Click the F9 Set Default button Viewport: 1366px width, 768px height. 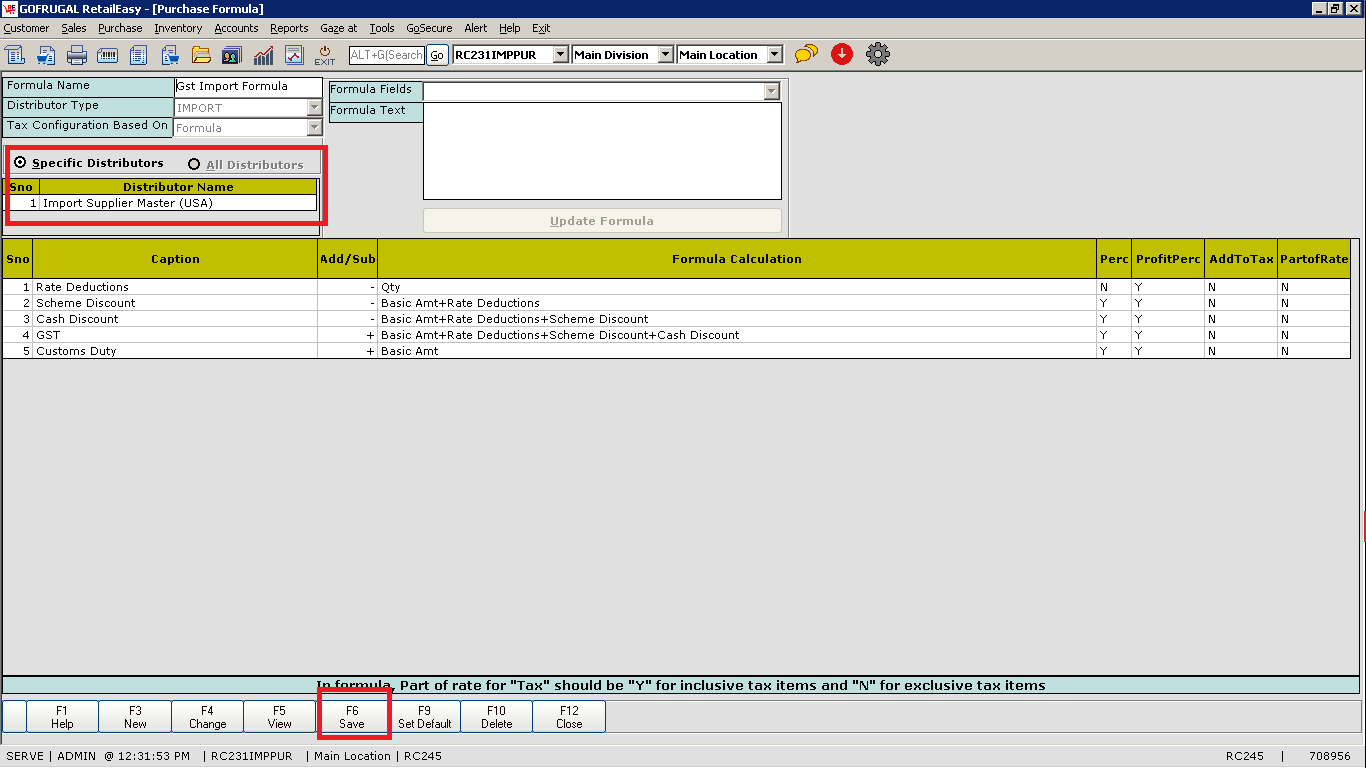click(x=425, y=717)
